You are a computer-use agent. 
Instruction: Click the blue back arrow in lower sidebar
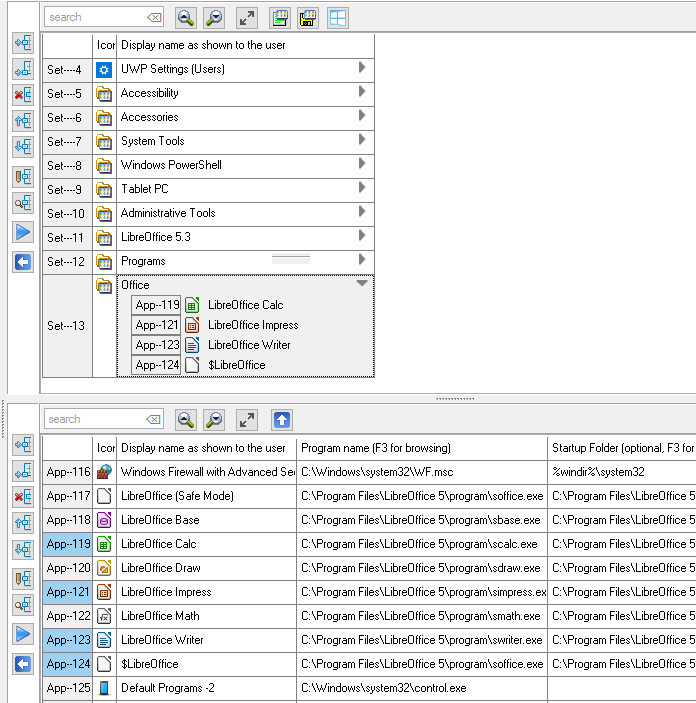pos(22,664)
